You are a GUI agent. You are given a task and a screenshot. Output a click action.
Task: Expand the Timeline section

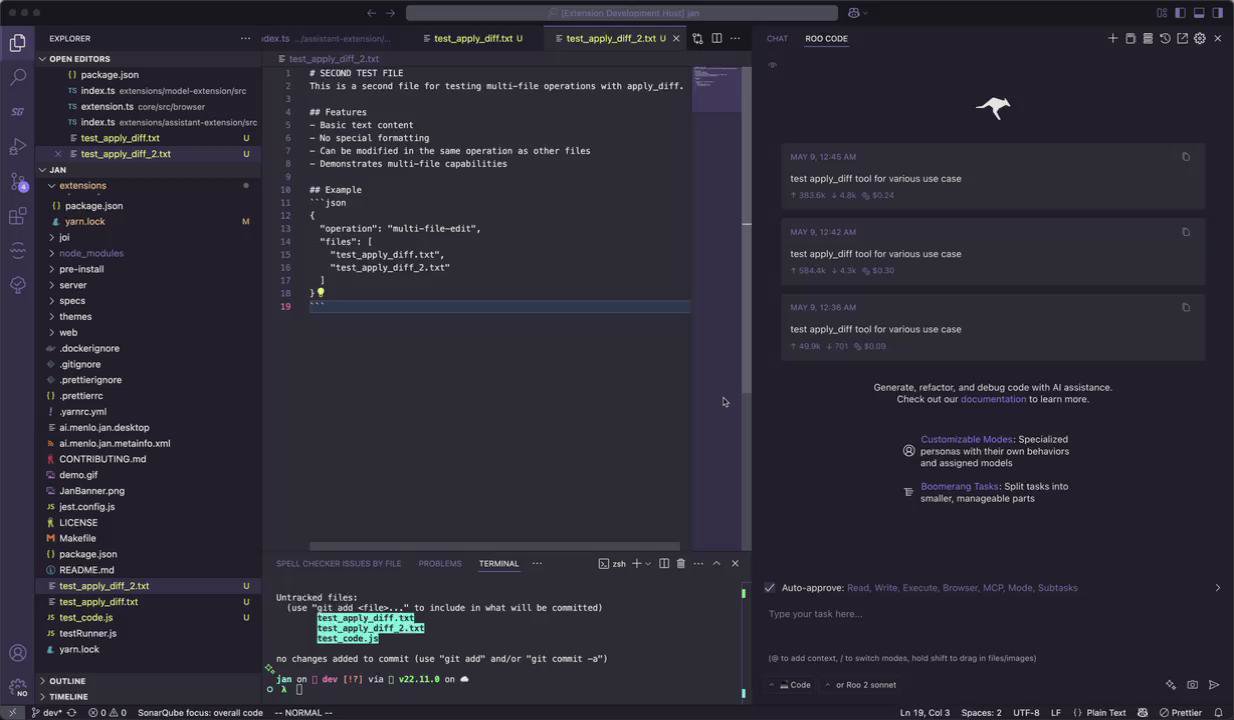(148, 696)
